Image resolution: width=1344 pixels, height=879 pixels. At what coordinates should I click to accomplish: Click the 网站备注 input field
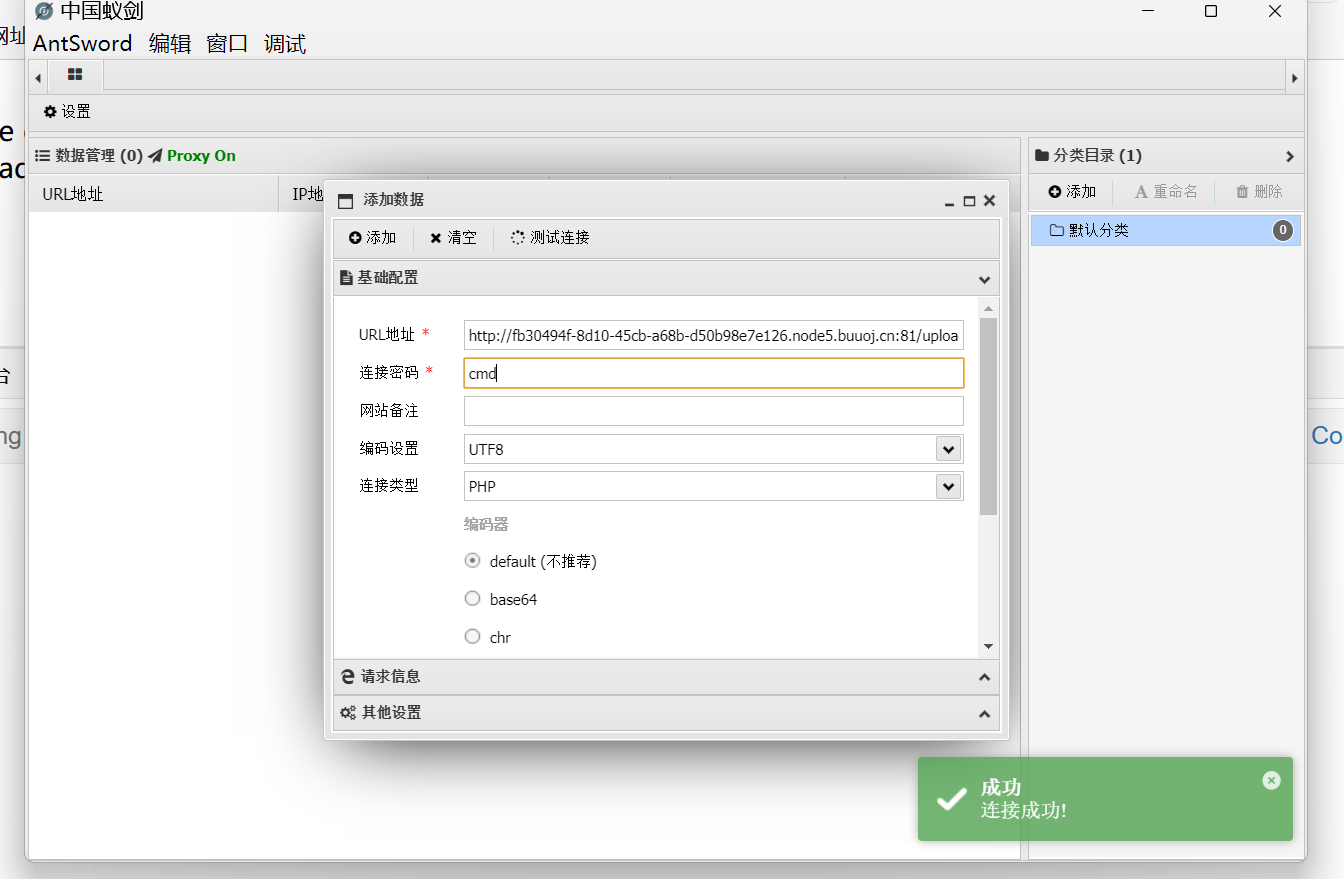coord(714,411)
